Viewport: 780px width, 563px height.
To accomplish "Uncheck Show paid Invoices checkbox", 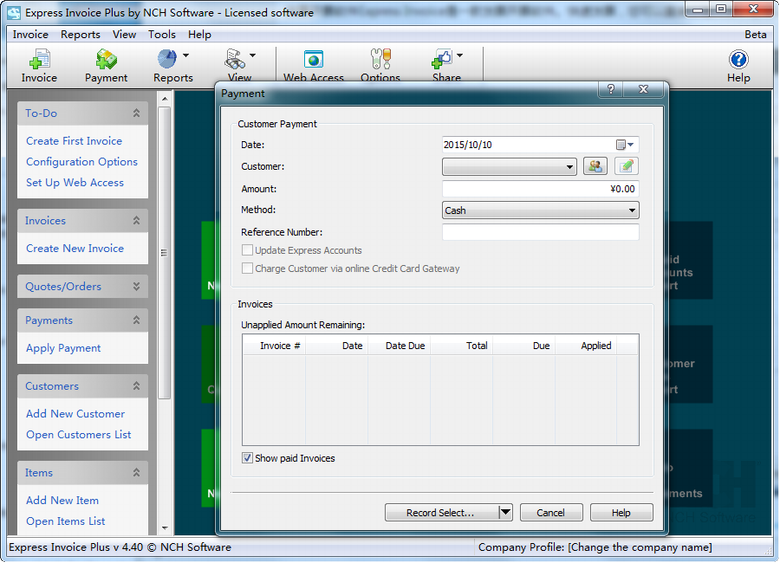I will (248, 458).
